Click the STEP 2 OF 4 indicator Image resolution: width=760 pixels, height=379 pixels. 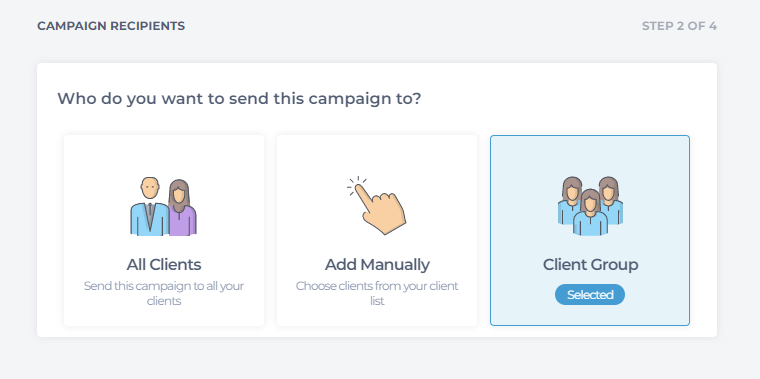coord(679,26)
